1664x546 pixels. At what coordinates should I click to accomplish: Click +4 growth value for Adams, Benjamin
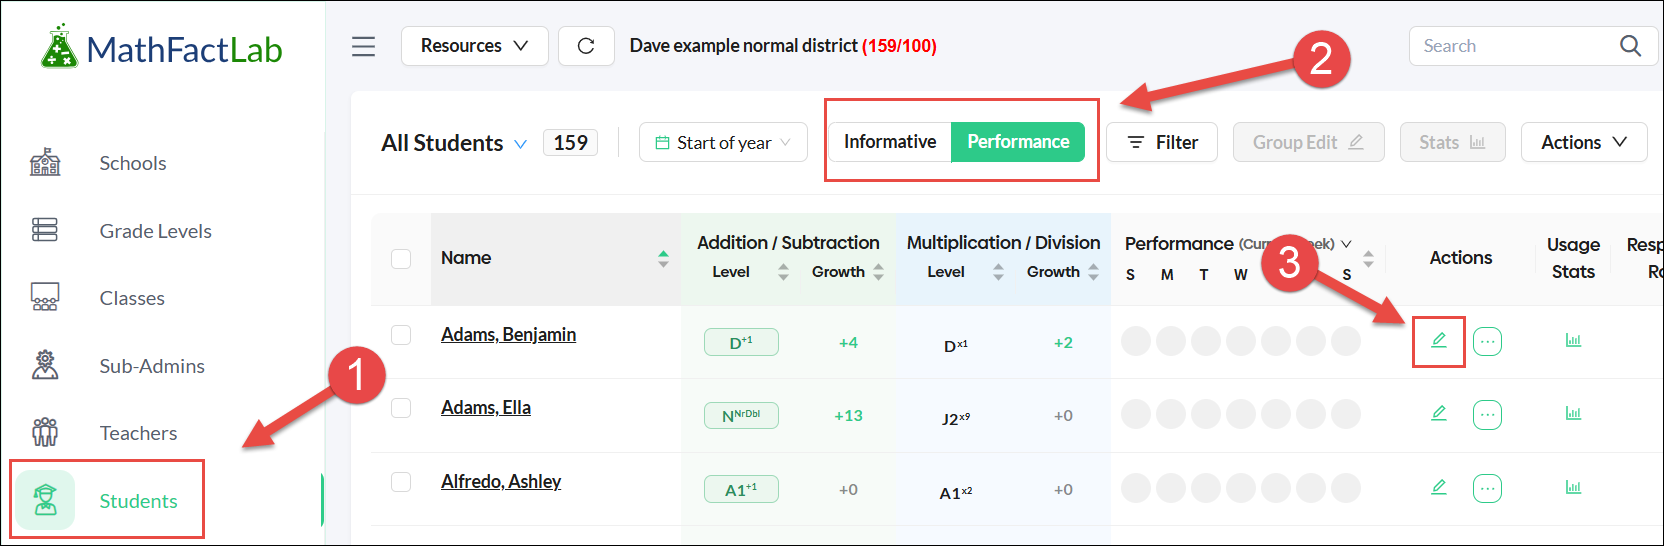[848, 343]
